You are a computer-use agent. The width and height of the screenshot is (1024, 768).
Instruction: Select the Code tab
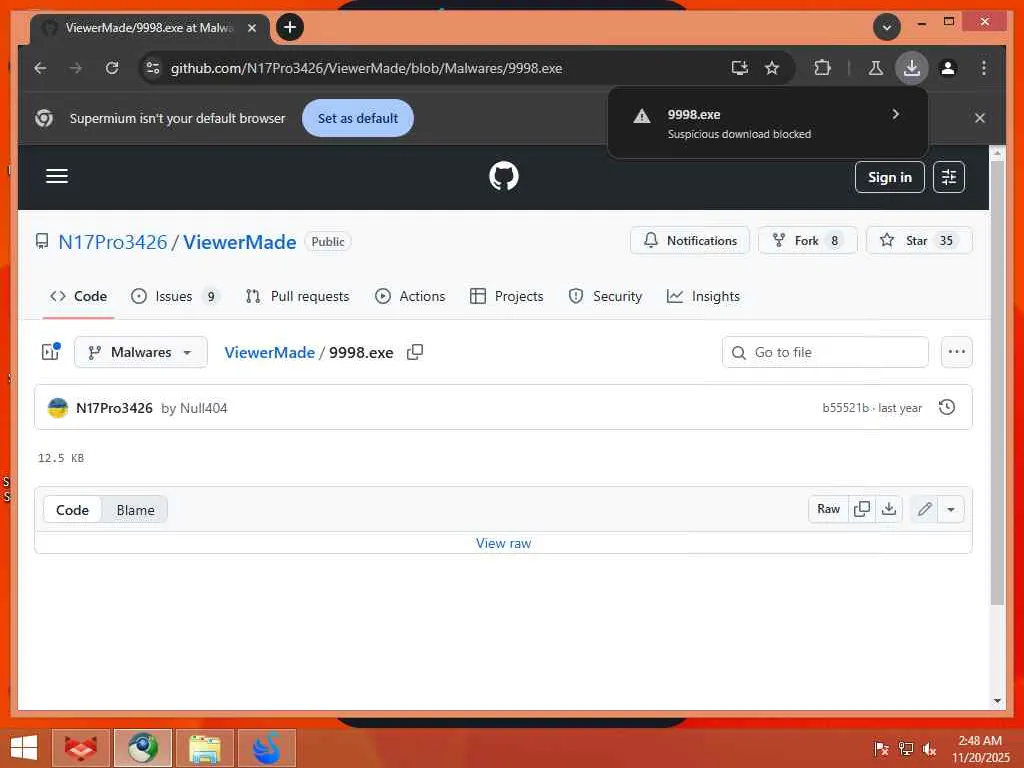[78, 296]
